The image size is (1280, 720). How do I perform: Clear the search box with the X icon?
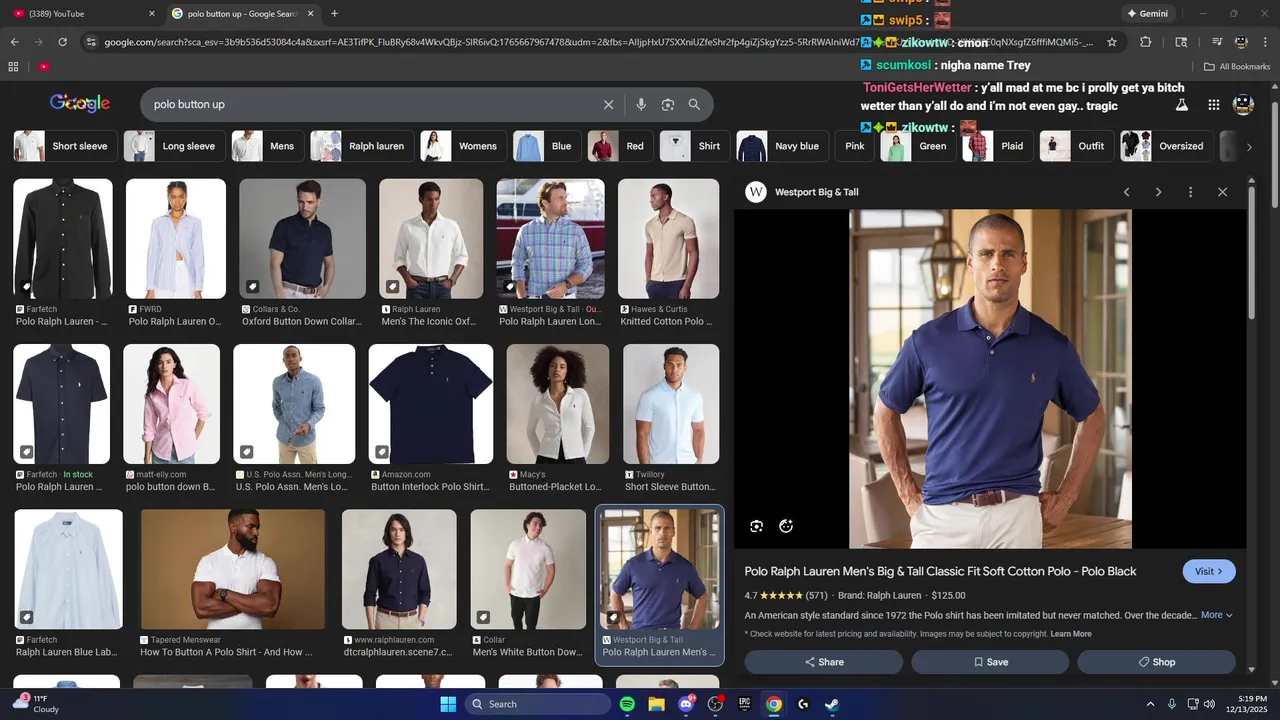click(608, 104)
